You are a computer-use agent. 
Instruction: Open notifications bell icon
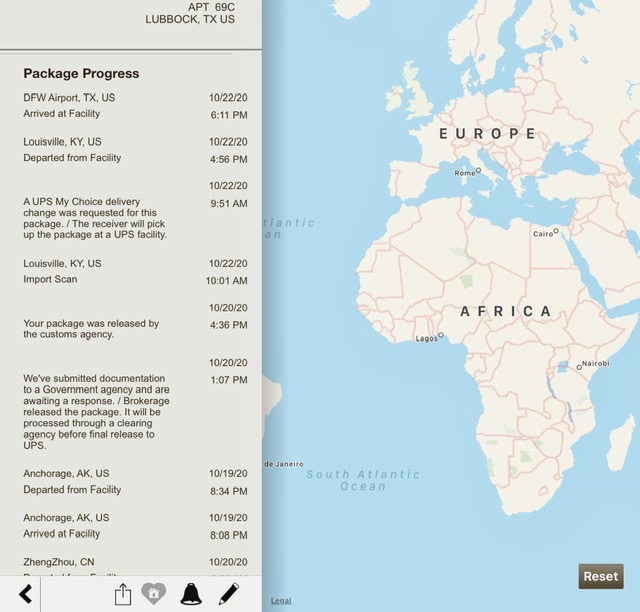191,594
